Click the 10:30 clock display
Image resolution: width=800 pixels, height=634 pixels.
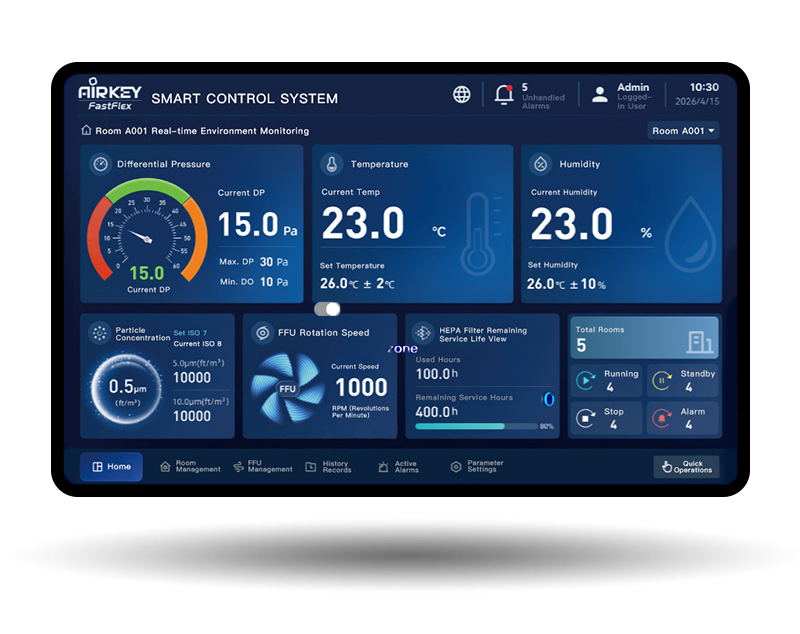coord(704,87)
